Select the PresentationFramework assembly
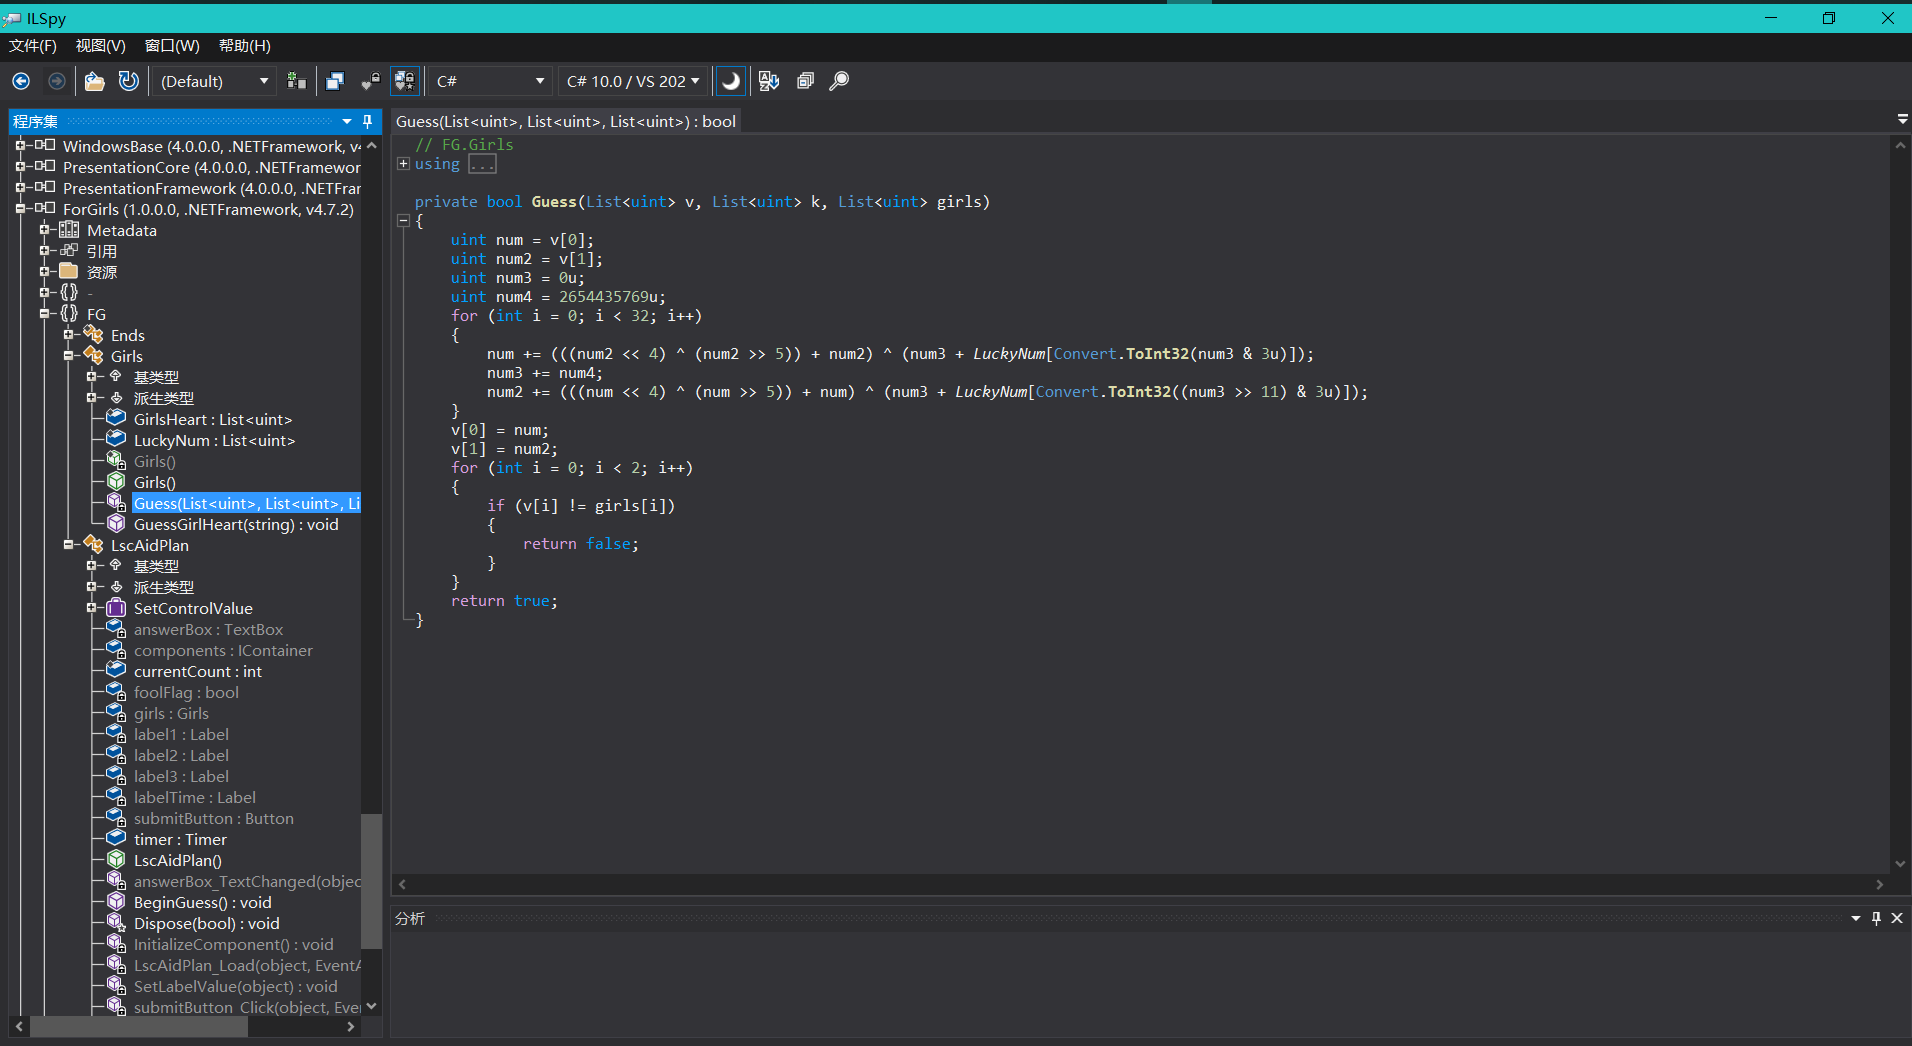The width and height of the screenshot is (1912, 1046). (x=211, y=188)
